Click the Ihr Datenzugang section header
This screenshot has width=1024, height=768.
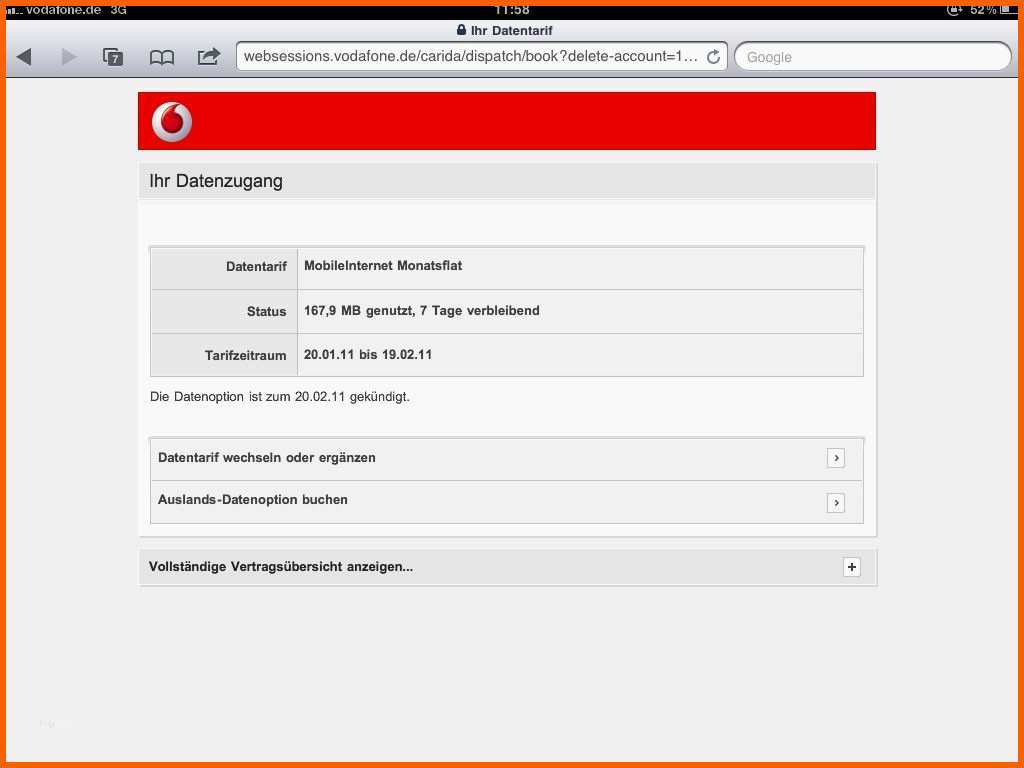point(216,181)
